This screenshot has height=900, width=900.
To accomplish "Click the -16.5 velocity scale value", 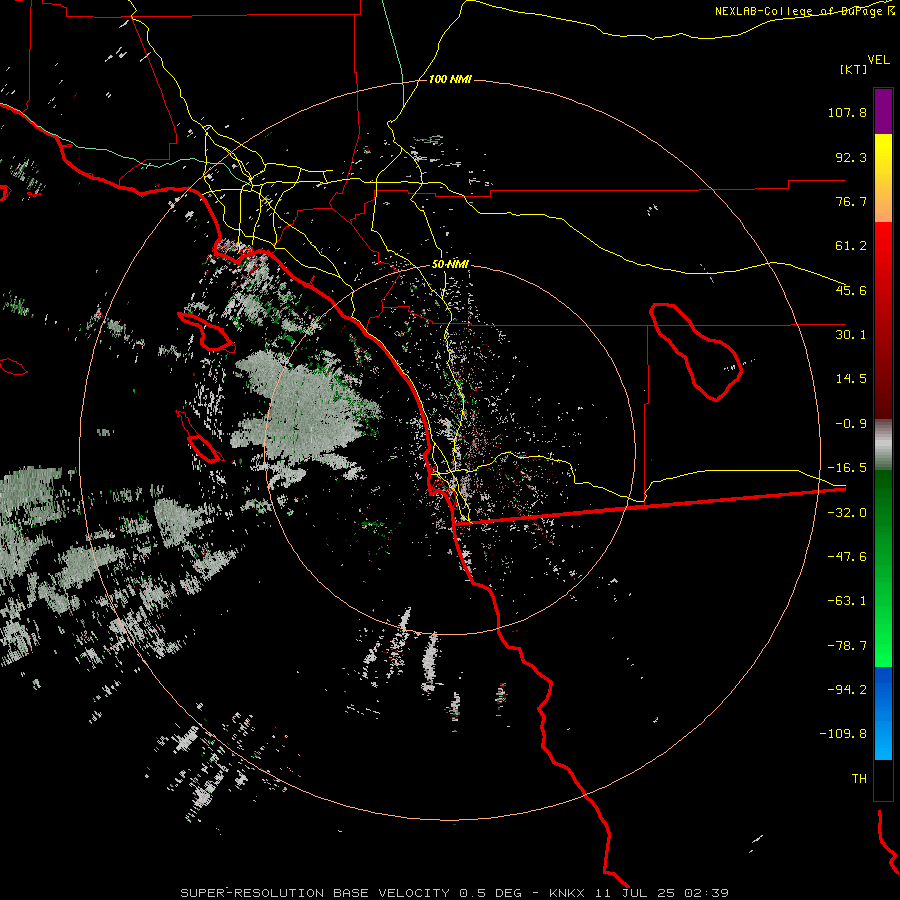I will [847, 468].
